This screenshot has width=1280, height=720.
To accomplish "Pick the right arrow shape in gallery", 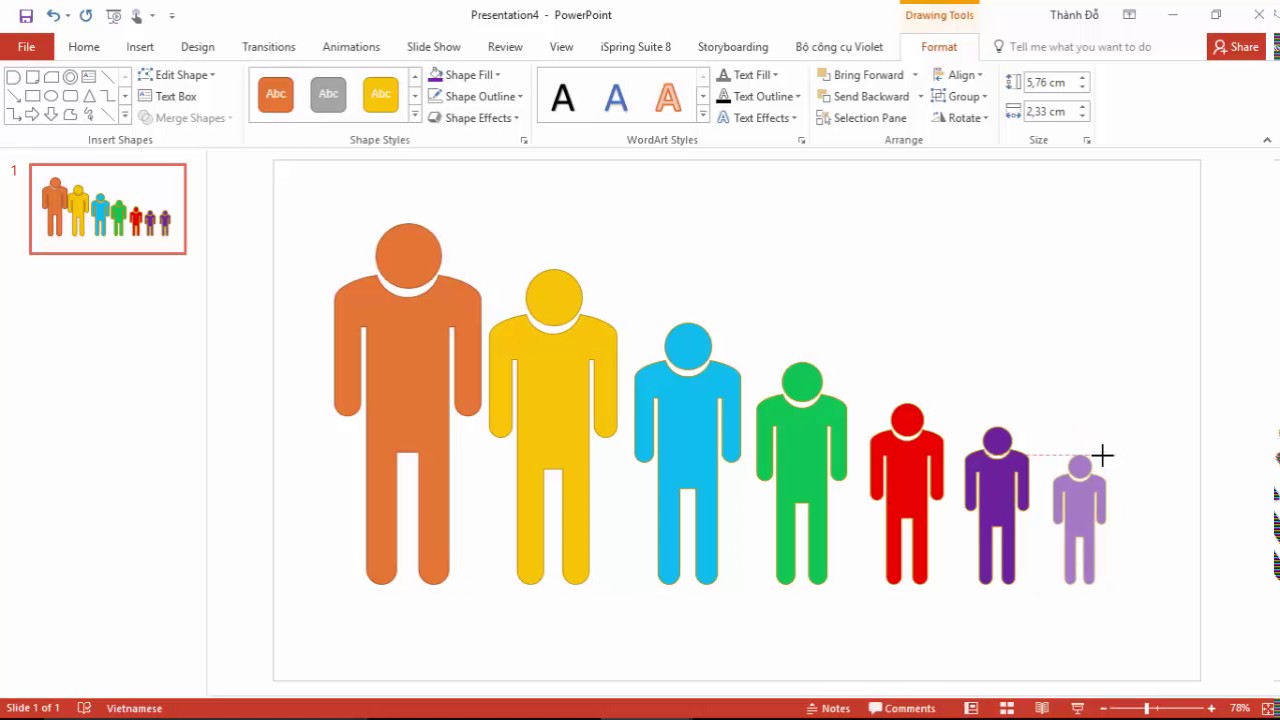I will pyautogui.click(x=32, y=115).
